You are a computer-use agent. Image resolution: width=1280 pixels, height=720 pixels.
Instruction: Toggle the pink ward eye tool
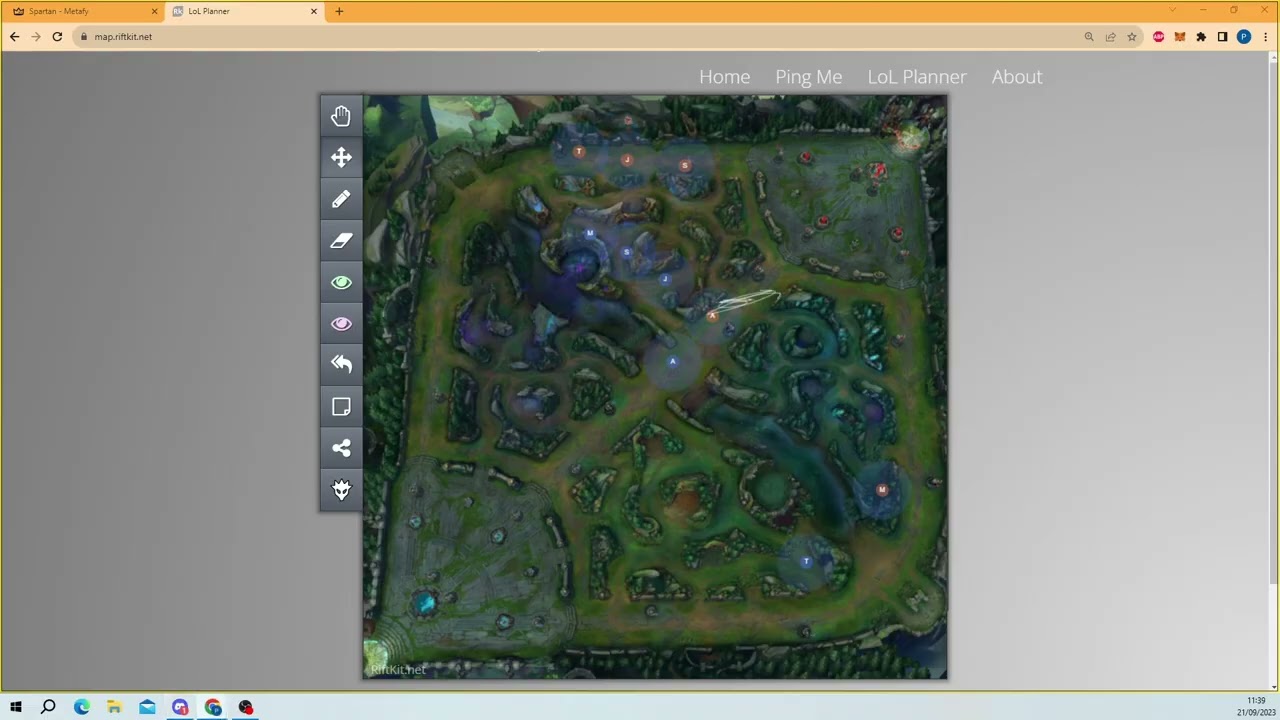click(x=341, y=323)
